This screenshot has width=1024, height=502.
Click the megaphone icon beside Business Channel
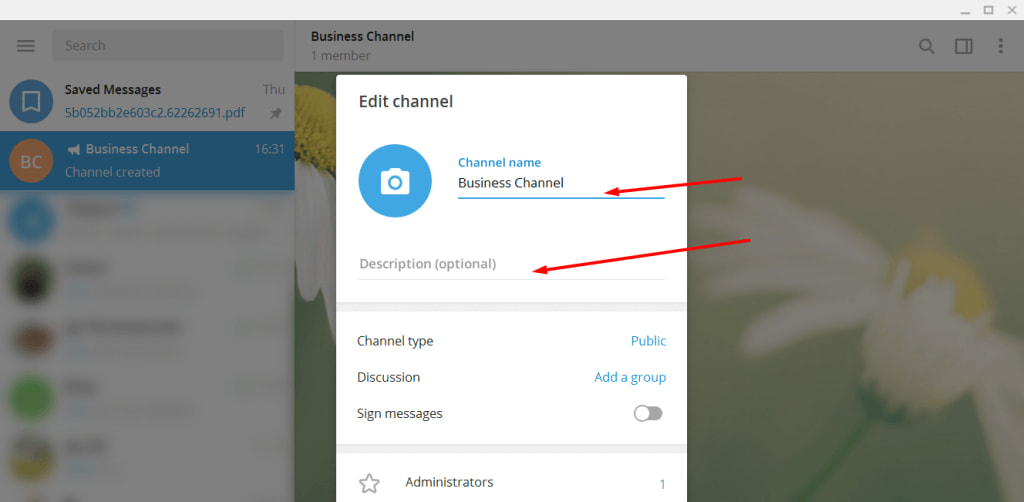74,149
